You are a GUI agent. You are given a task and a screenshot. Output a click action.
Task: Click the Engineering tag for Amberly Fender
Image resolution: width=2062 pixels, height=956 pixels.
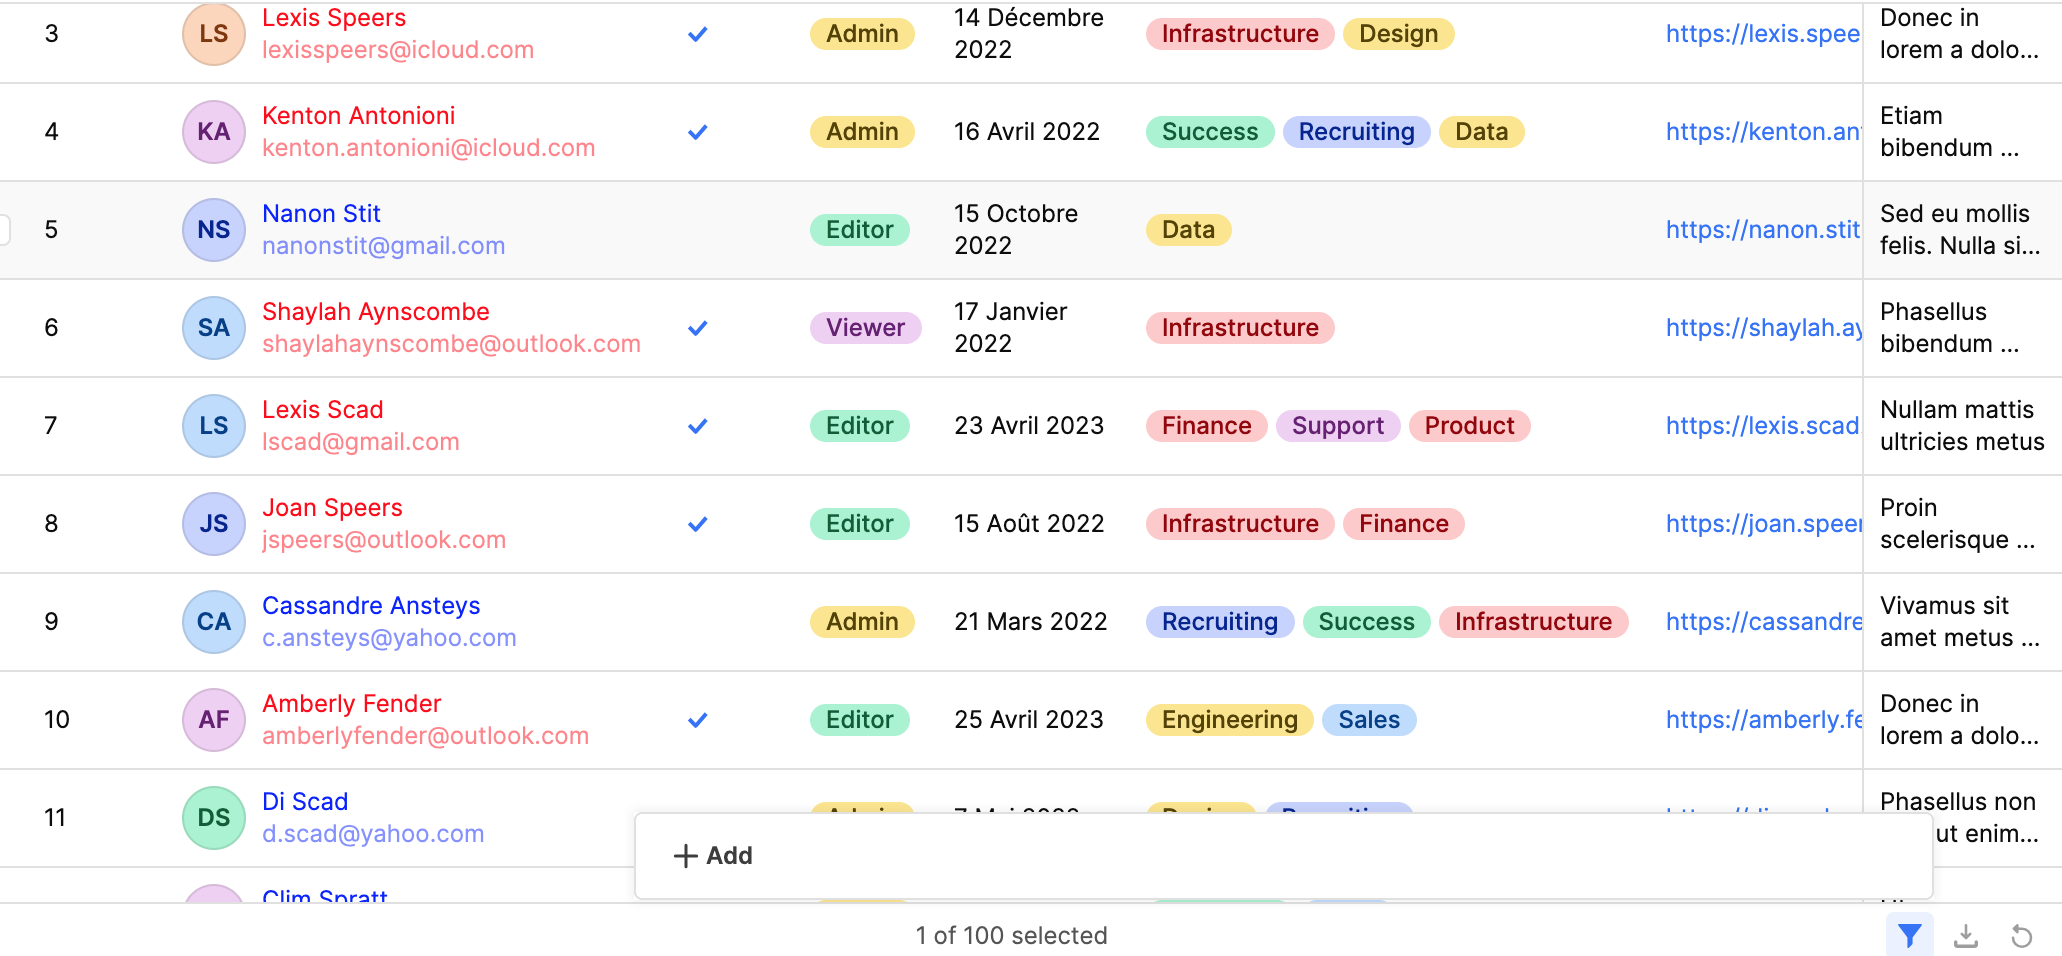pyautogui.click(x=1229, y=720)
